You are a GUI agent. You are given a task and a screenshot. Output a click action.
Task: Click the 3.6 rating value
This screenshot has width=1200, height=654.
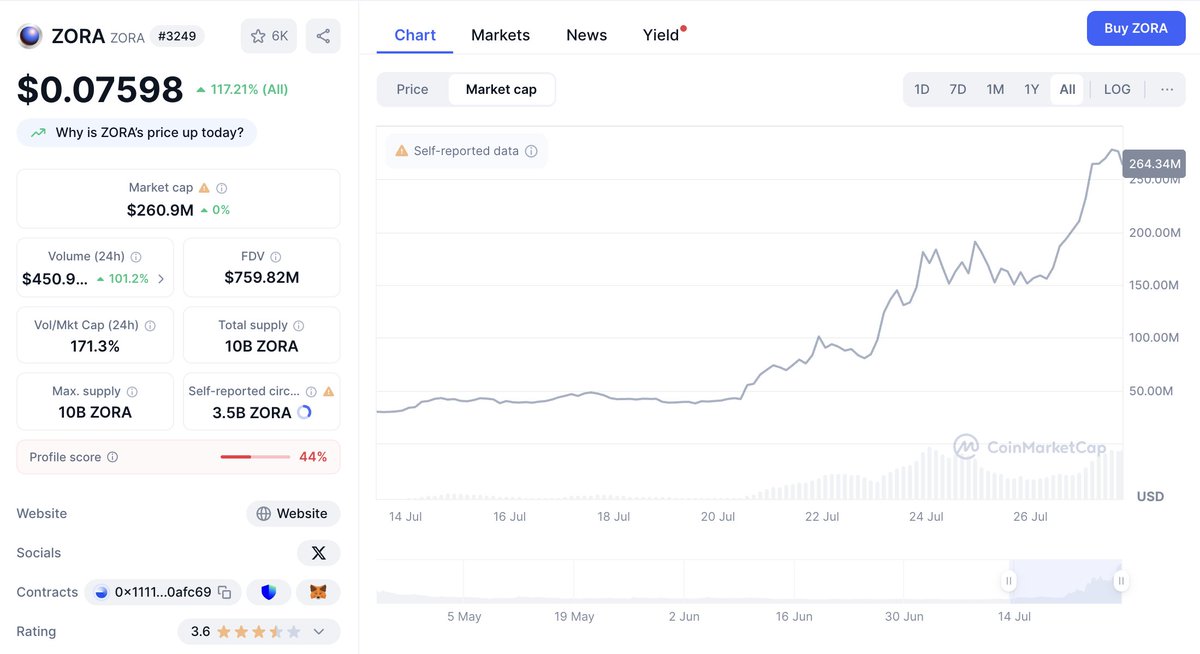[x=200, y=632]
